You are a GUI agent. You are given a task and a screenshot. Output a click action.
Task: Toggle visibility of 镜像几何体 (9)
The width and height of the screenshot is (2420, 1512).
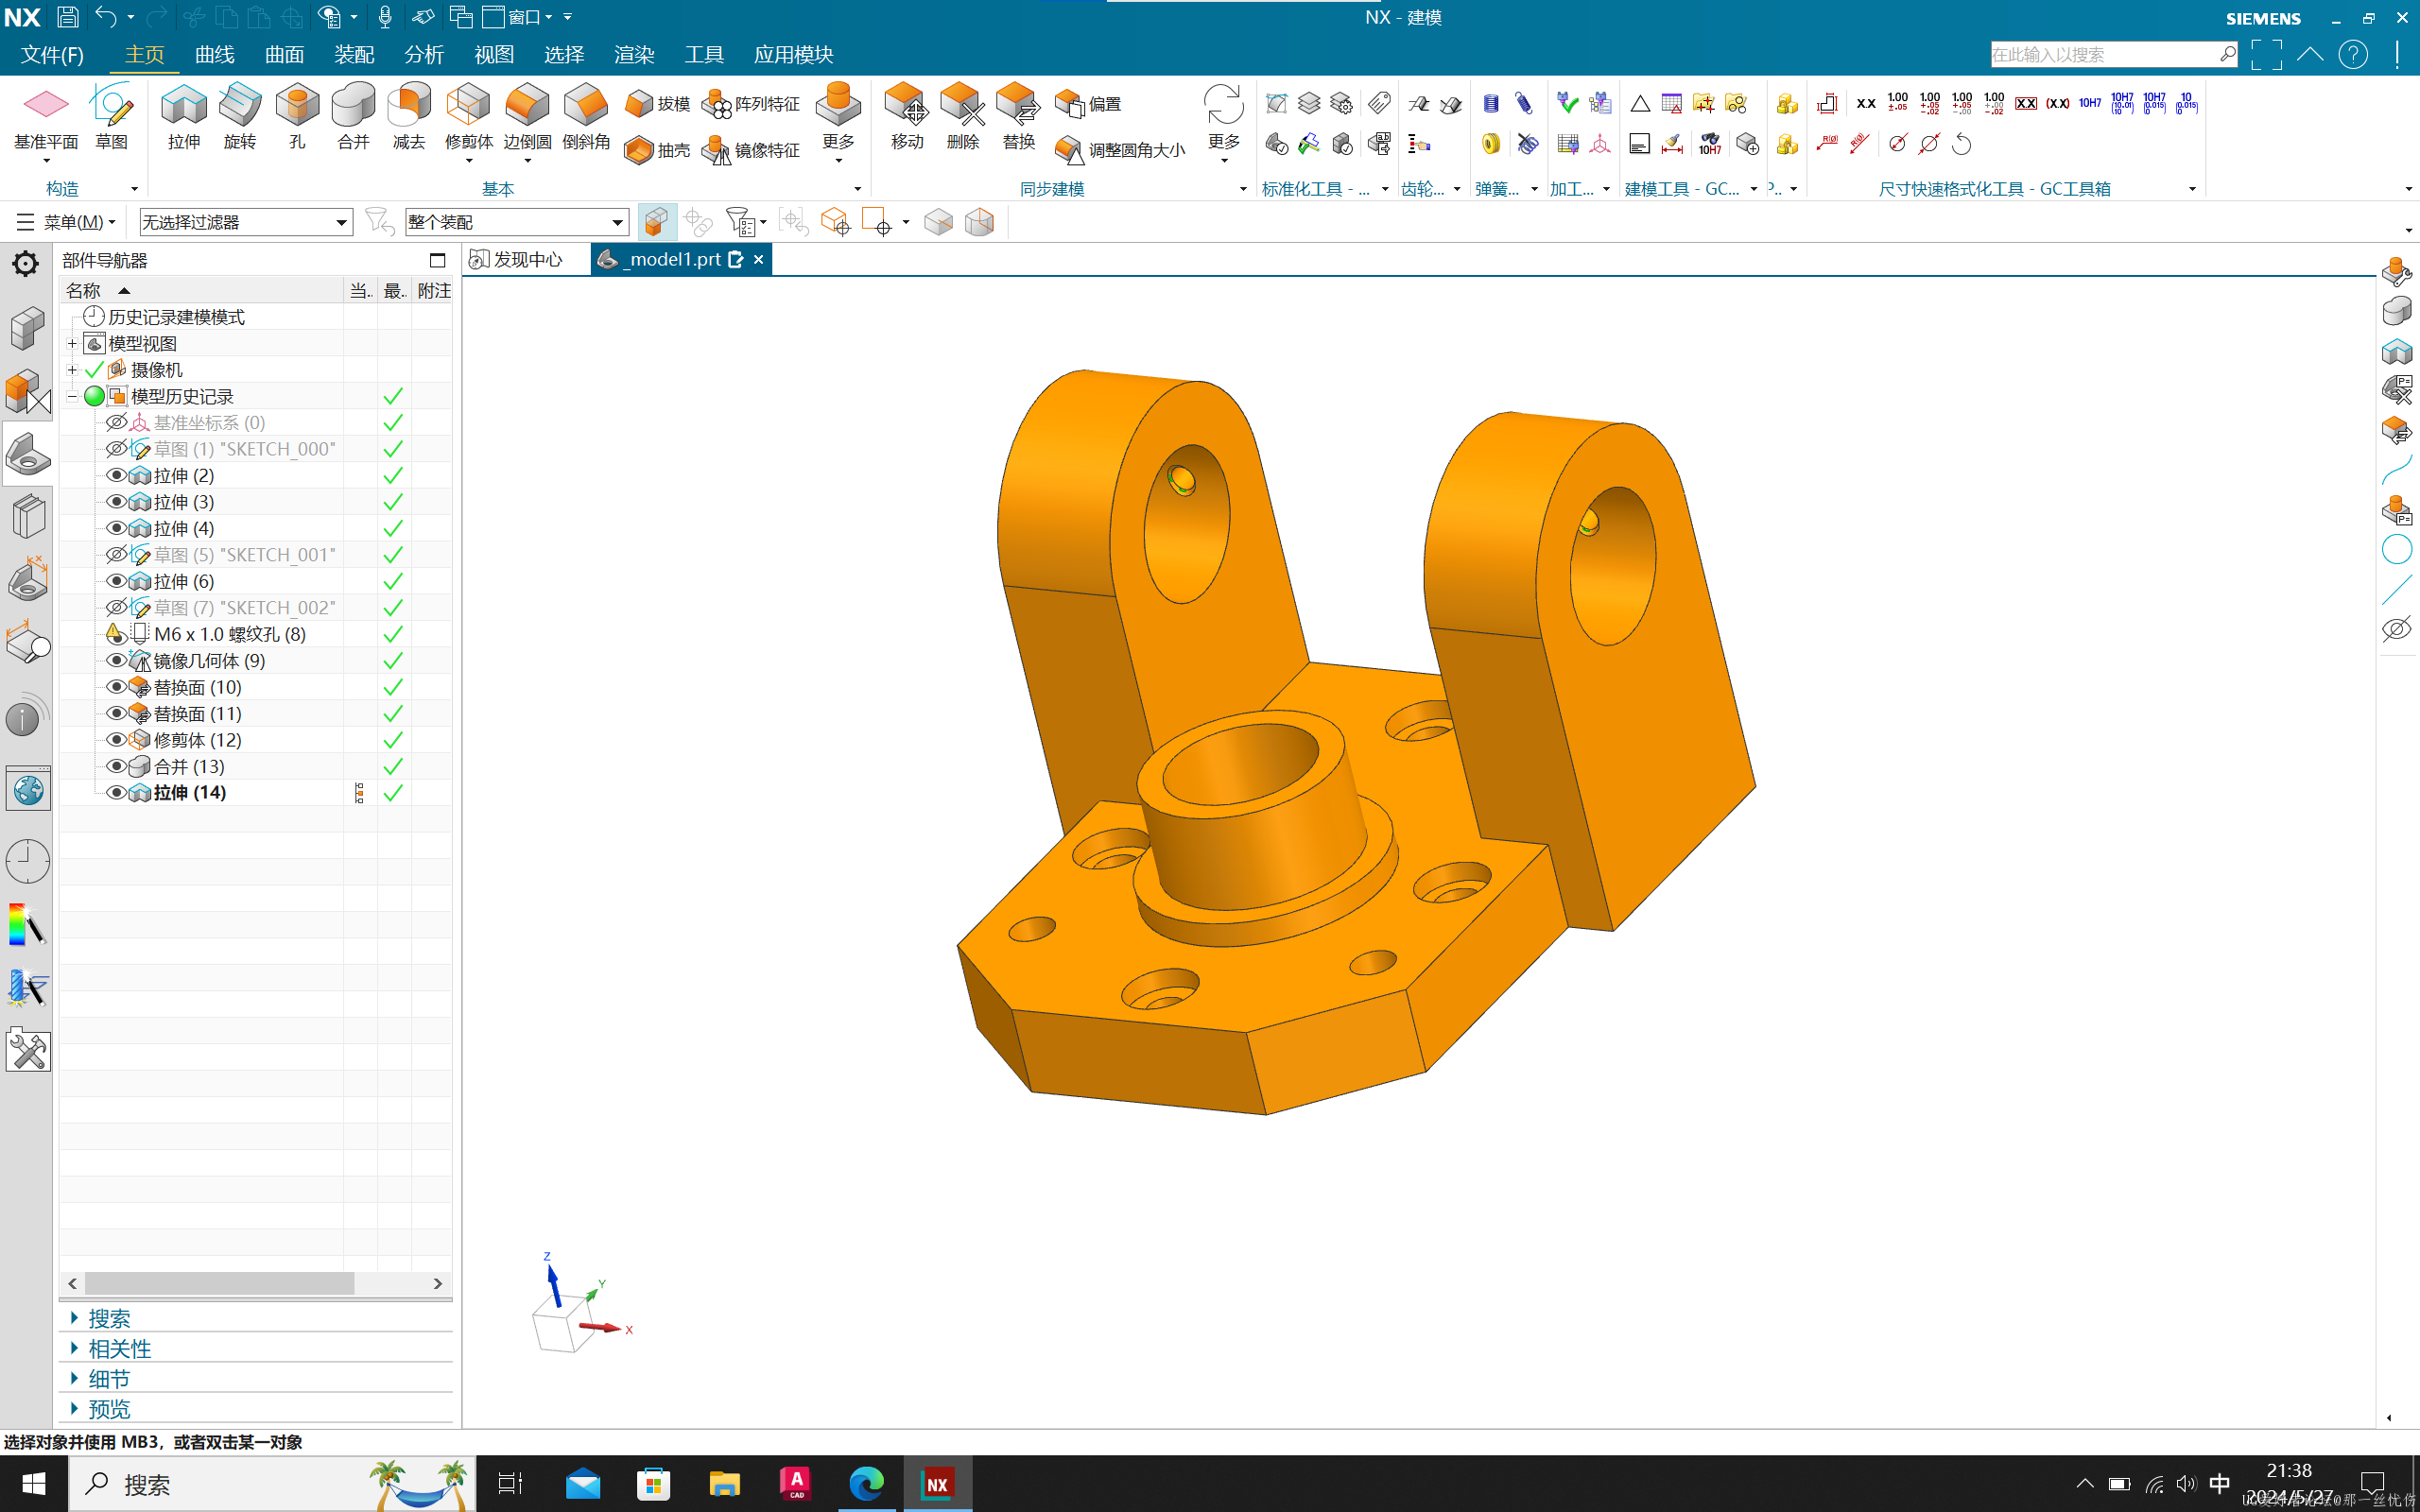(x=116, y=660)
